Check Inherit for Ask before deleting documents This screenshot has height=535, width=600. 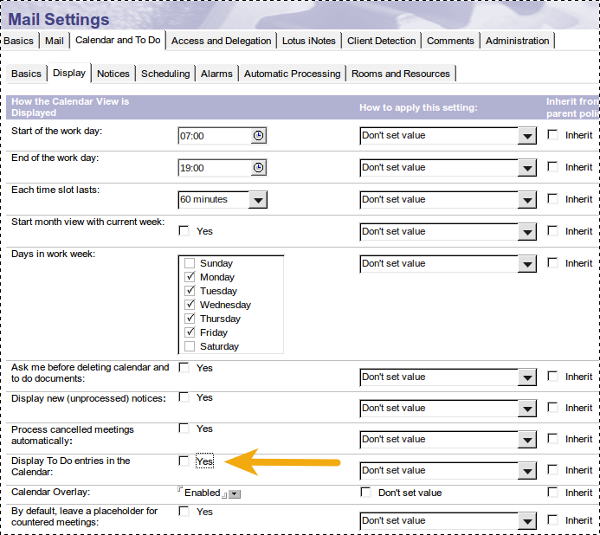click(553, 376)
